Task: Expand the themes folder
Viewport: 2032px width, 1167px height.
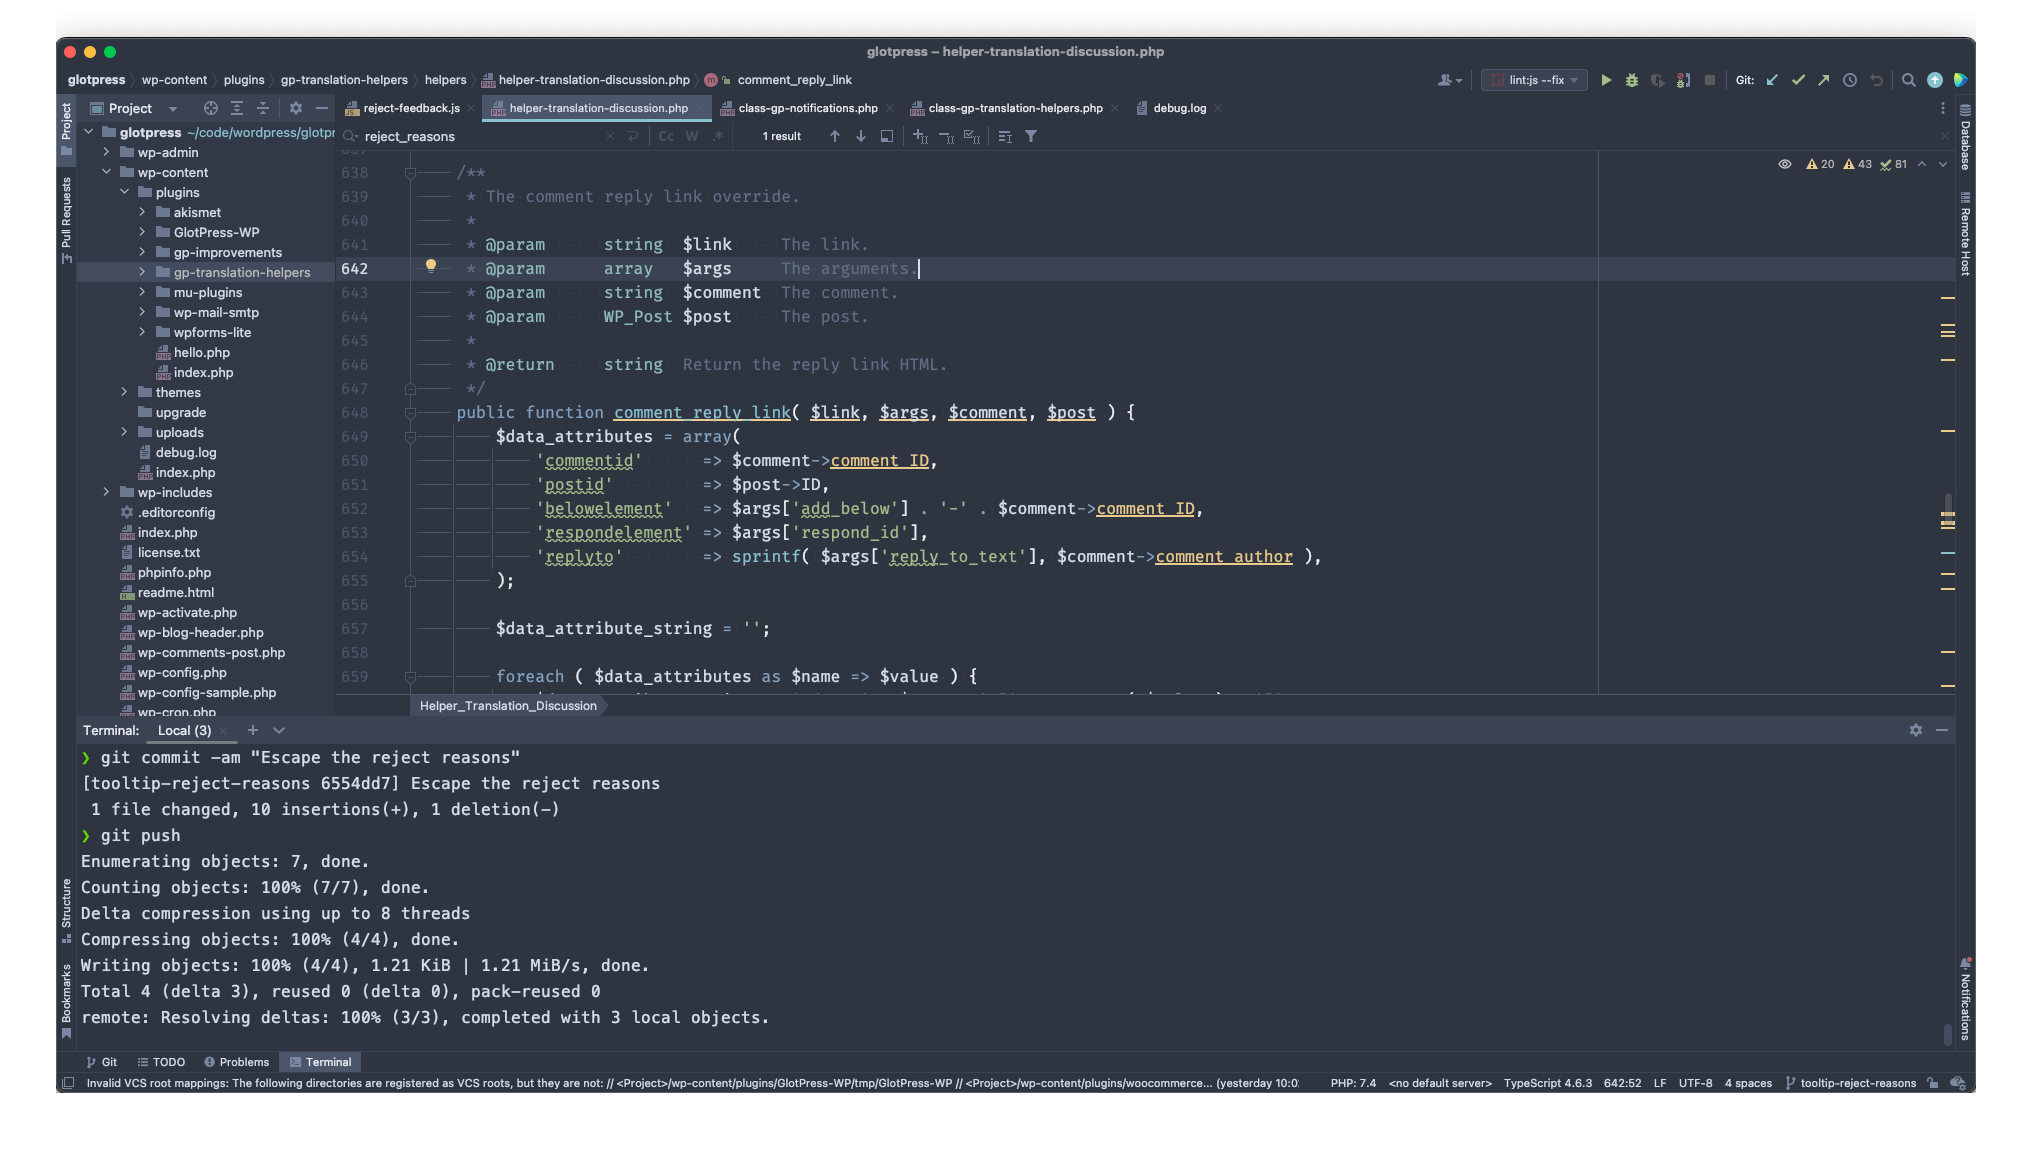Action: coord(124,392)
